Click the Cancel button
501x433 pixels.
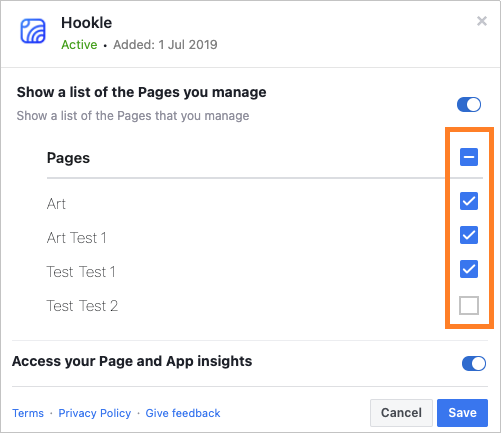401,413
